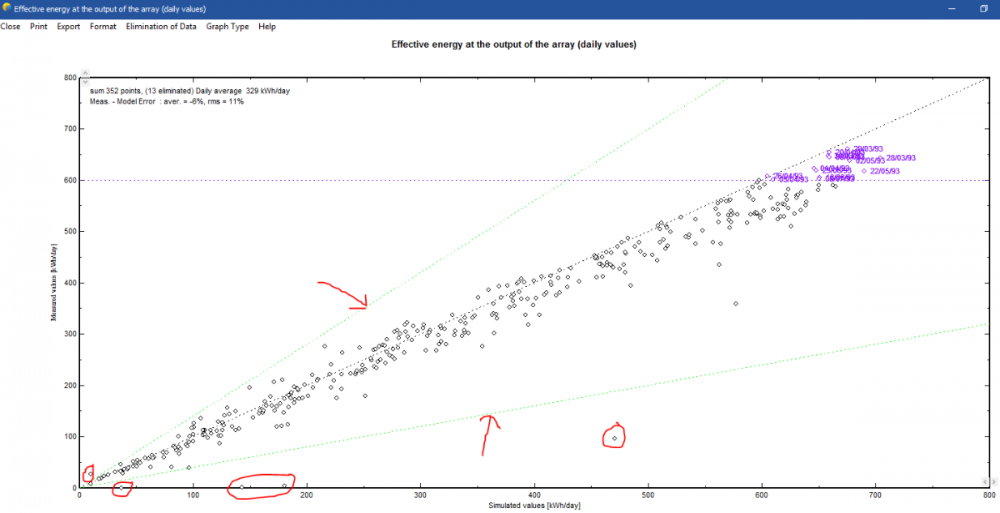Restore down the graph window
1000x513 pixels.
pyautogui.click(x=983, y=8)
